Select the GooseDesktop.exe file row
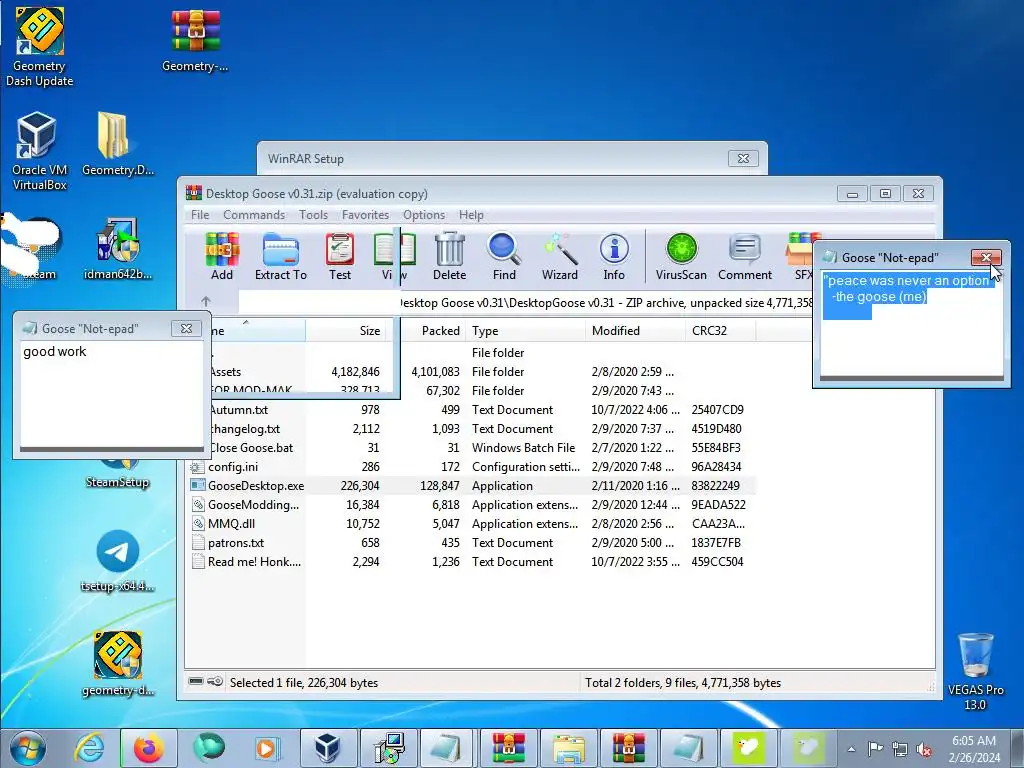This screenshot has width=1024, height=768. [x=473, y=485]
